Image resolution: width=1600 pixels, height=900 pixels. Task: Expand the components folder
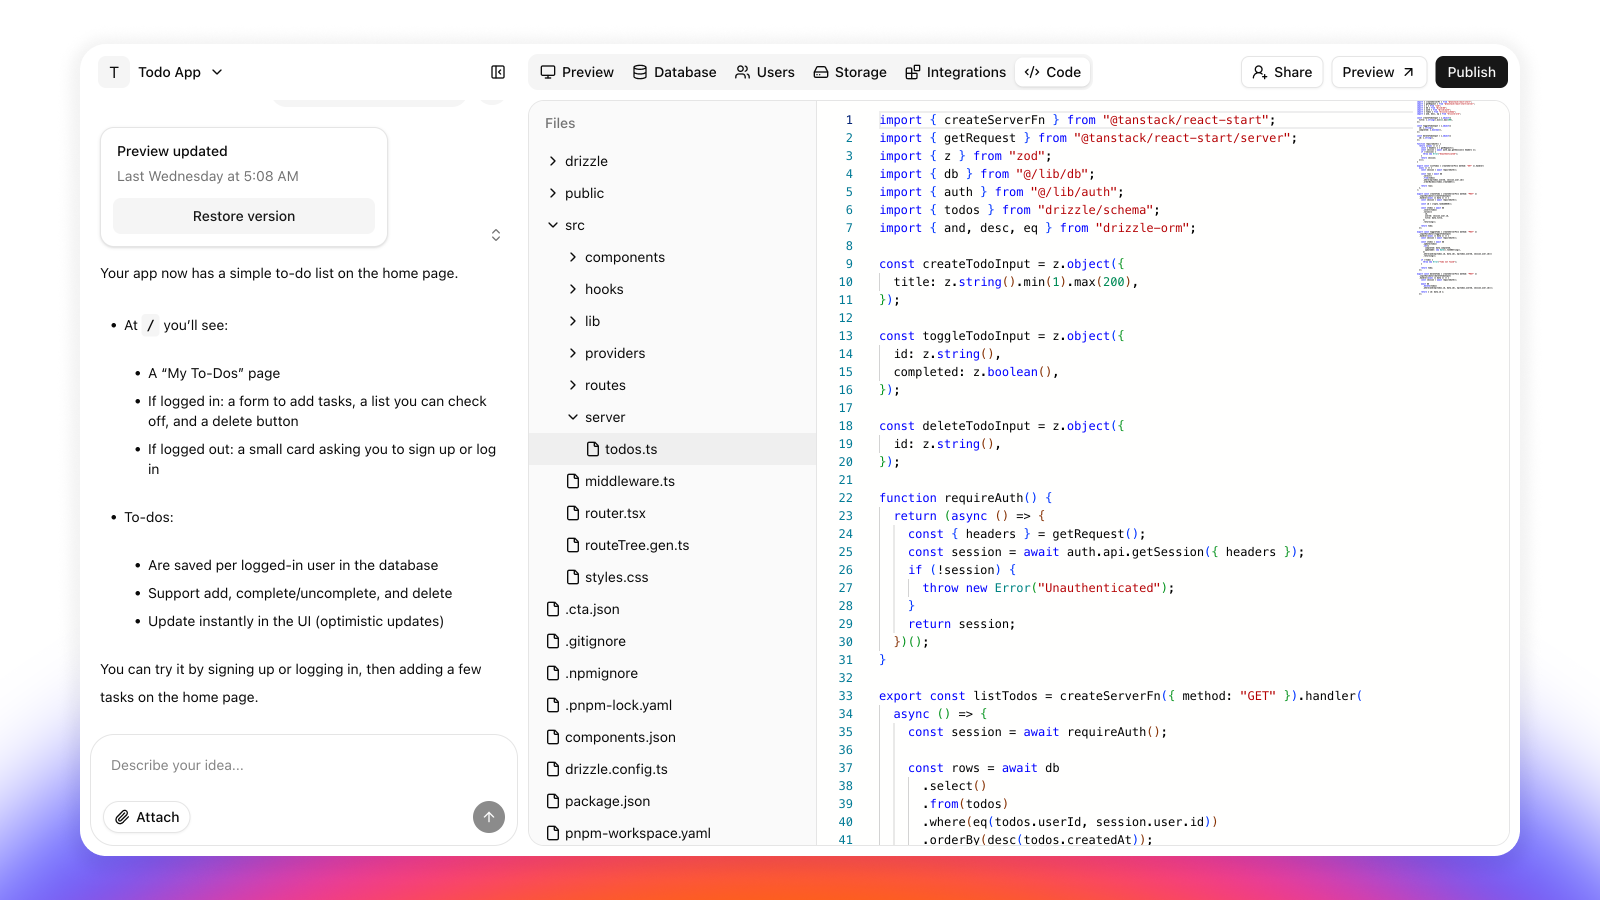point(624,257)
